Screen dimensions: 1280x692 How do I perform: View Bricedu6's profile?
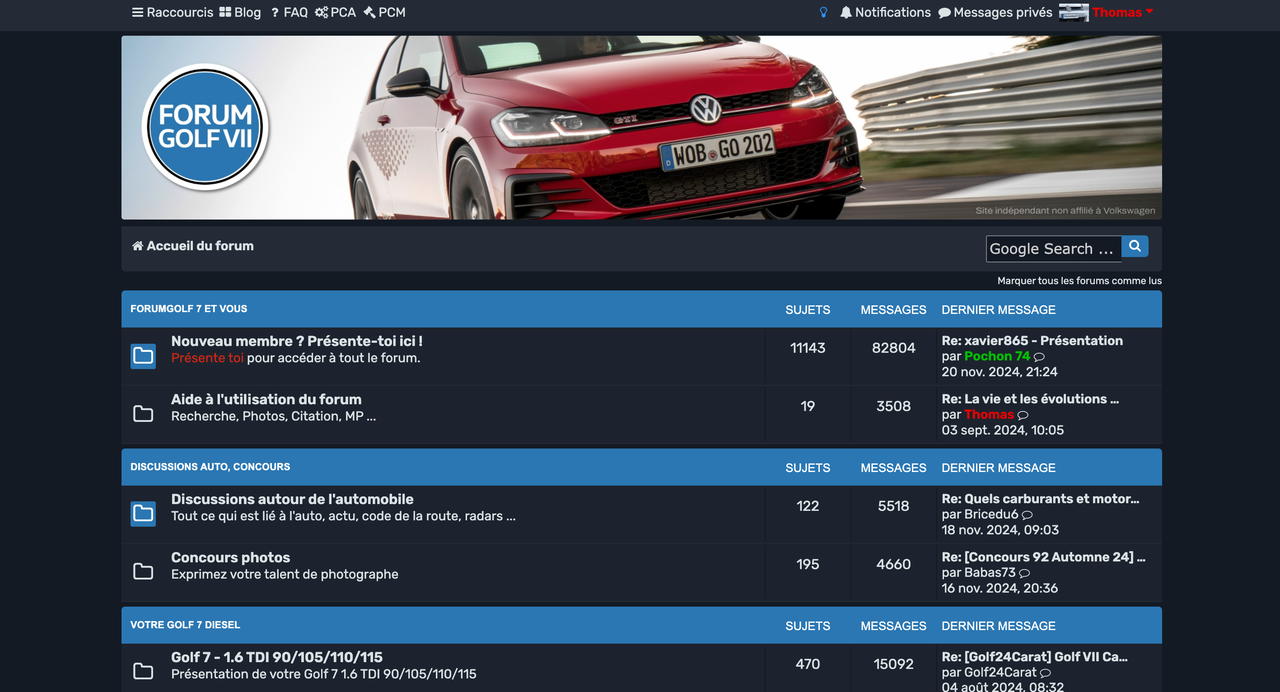[991, 514]
